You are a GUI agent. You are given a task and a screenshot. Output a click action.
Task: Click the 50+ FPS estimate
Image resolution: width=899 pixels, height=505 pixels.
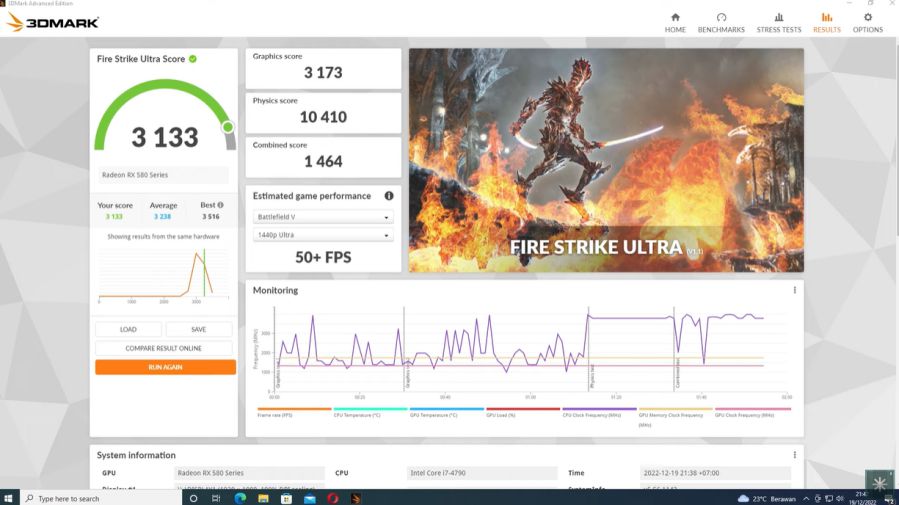[x=323, y=257]
